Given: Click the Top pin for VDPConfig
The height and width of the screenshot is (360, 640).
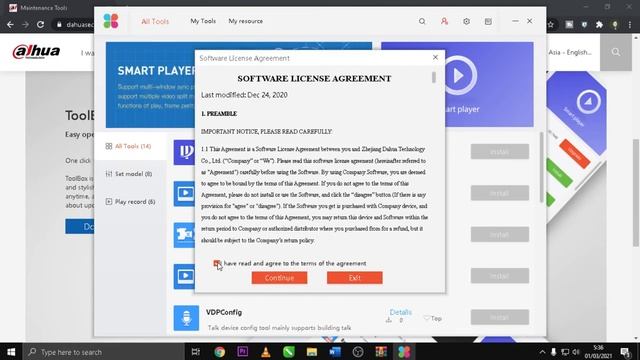Looking at the screenshot, I should tap(433, 318).
